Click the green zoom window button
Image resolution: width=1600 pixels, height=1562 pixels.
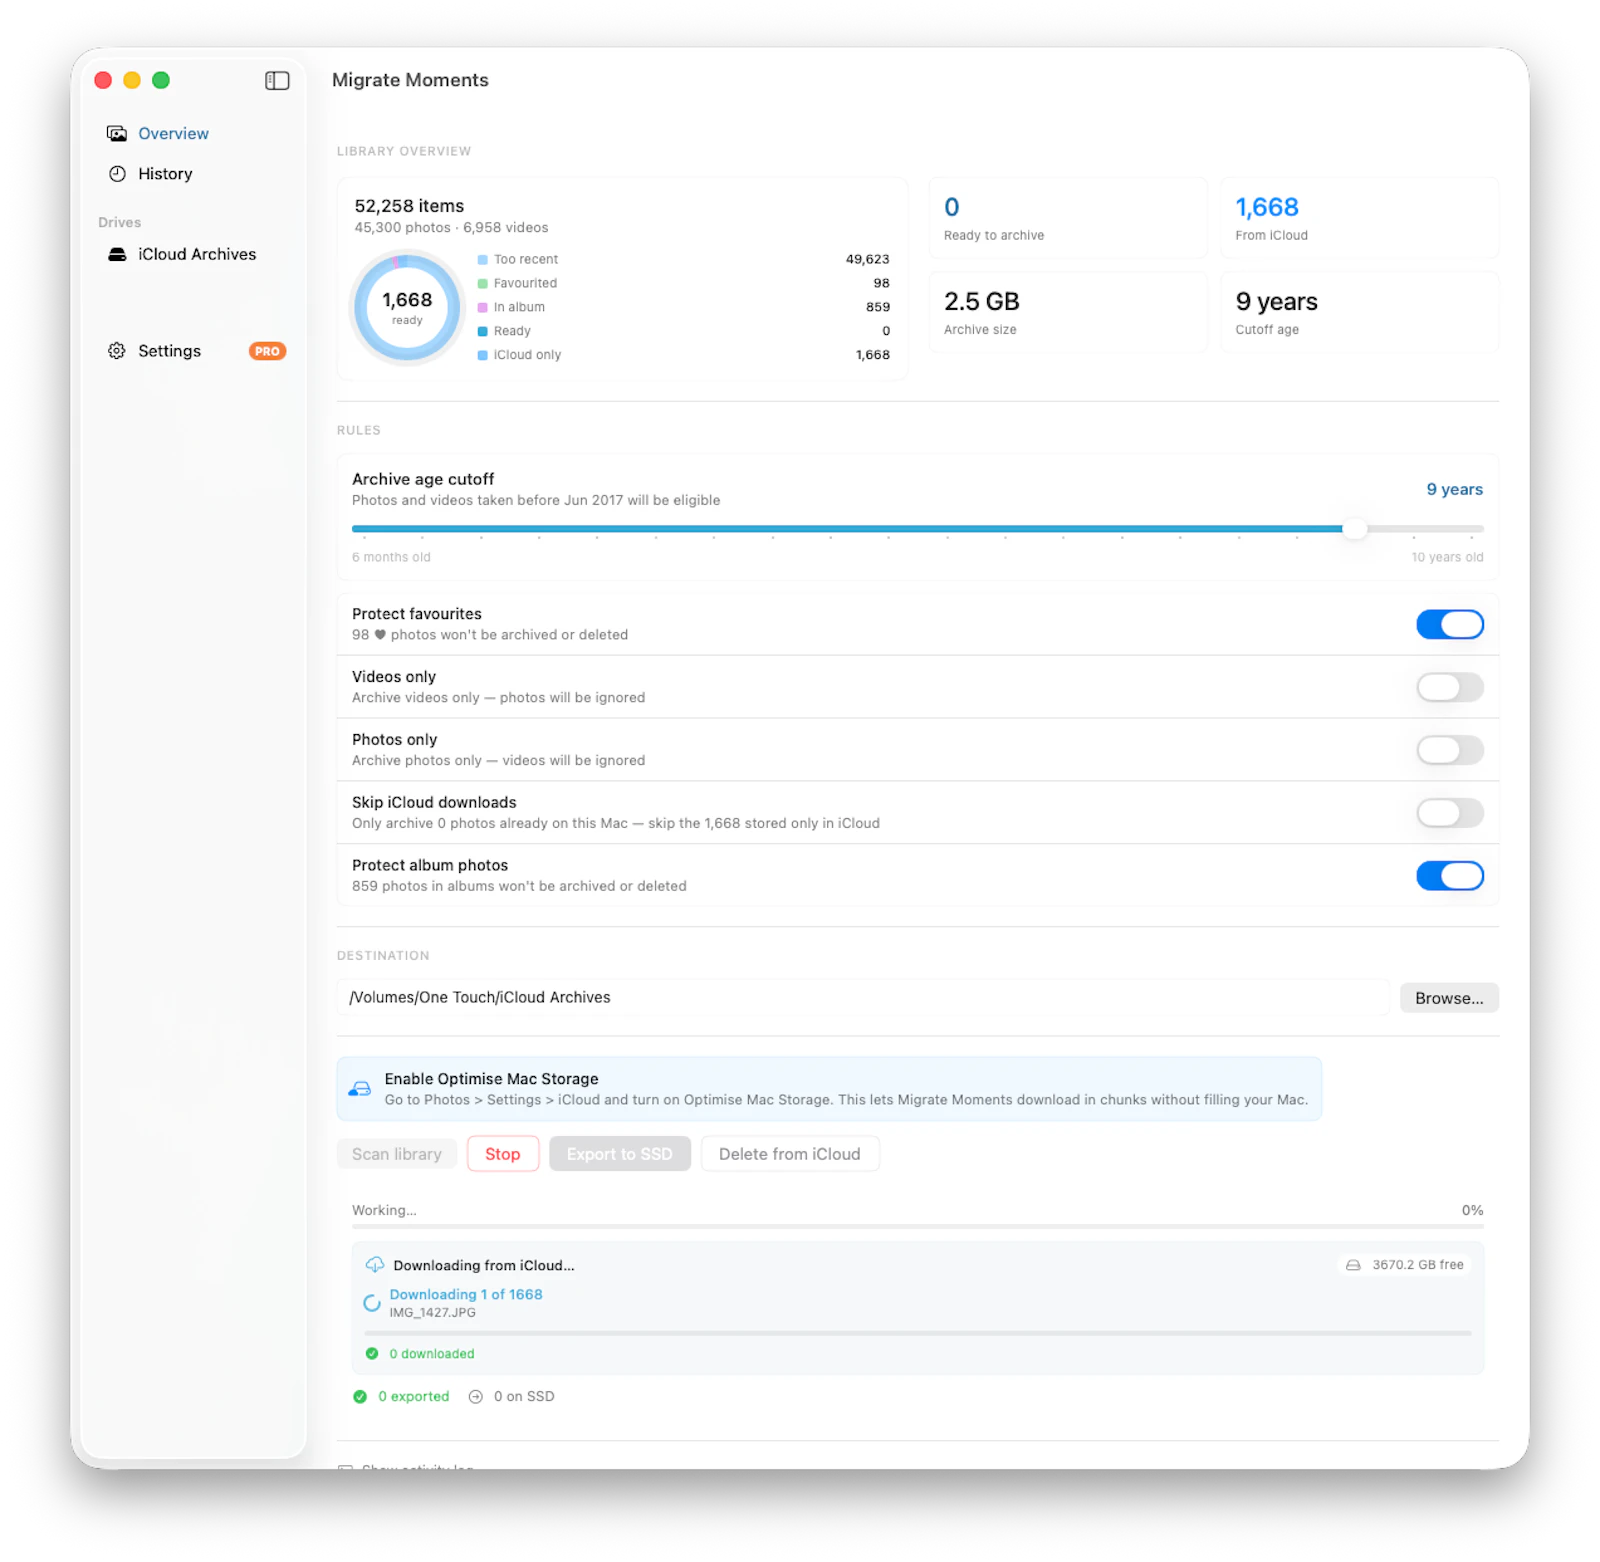point(161,81)
